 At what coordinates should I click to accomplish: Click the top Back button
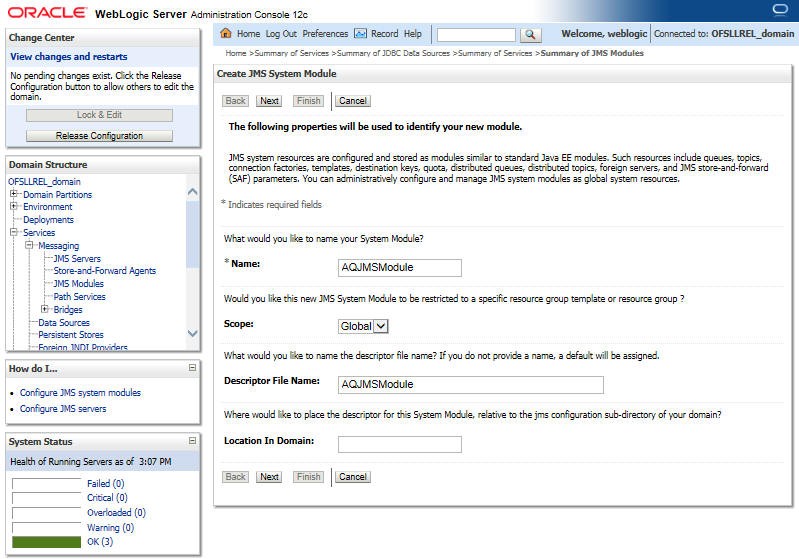(x=235, y=101)
